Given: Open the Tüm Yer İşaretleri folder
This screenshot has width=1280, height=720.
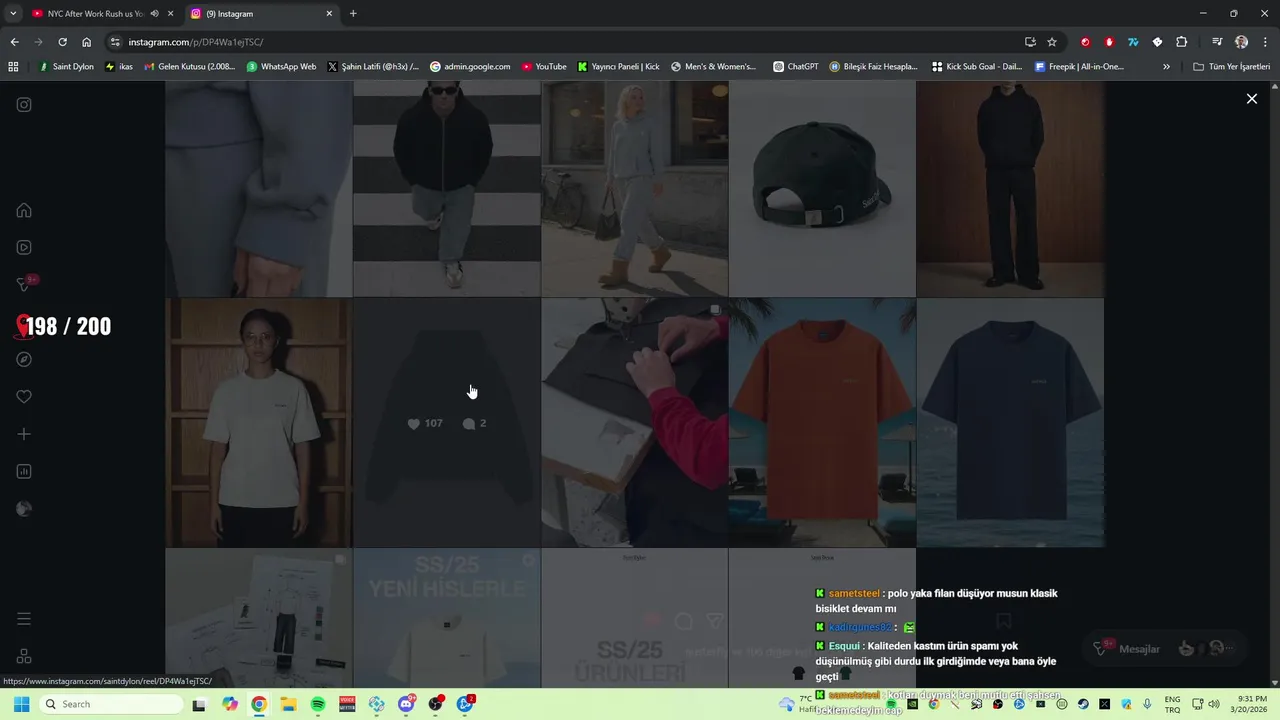Looking at the screenshot, I should (1232, 67).
